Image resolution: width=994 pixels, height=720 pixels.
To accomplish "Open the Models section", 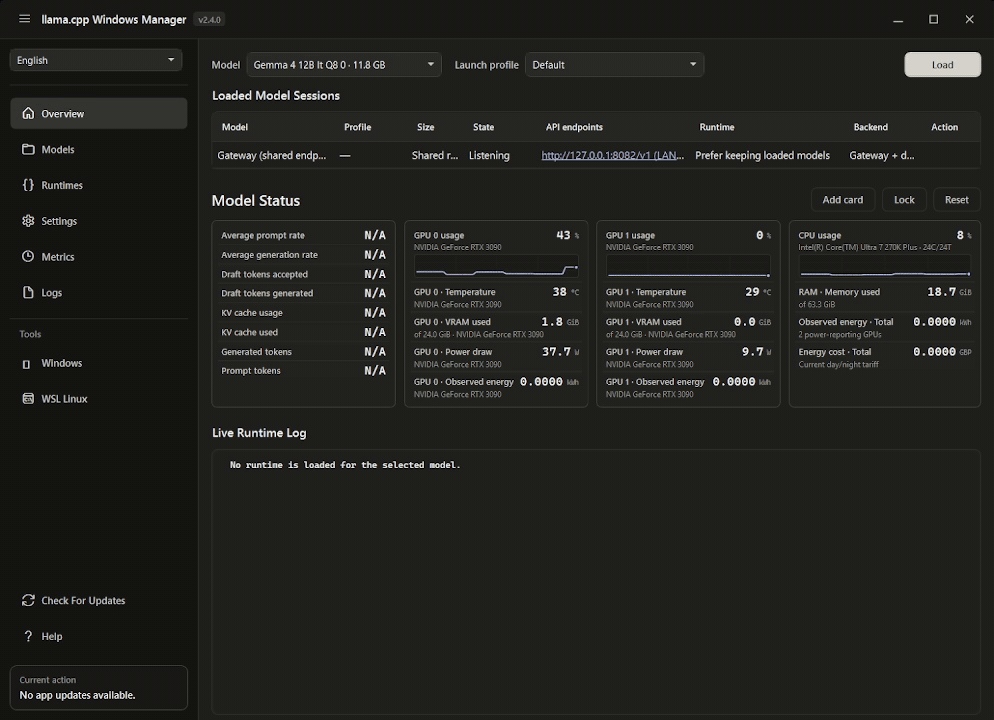I will (99, 149).
